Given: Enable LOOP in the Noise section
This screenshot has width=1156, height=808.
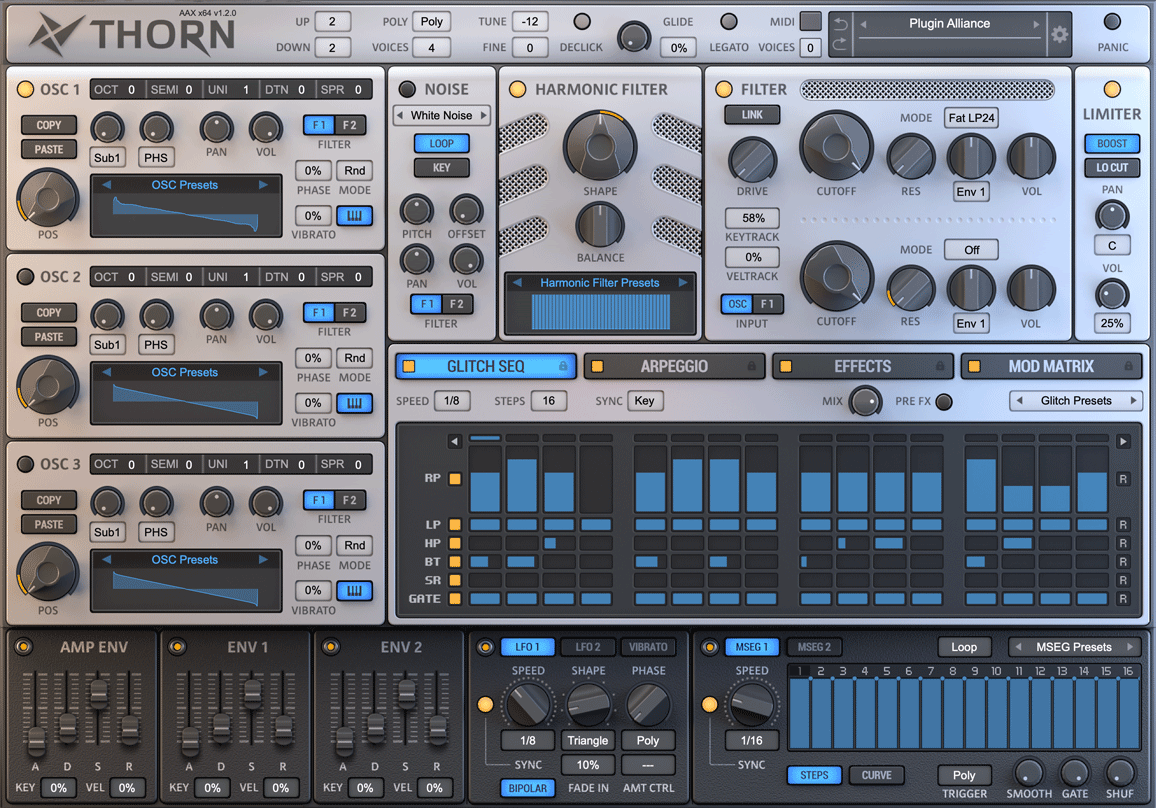Looking at the screenshot, I should (441, 143).
